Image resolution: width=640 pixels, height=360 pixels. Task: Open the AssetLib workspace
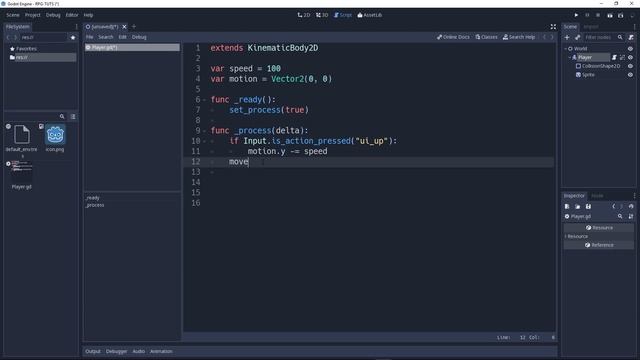[370, 15]
